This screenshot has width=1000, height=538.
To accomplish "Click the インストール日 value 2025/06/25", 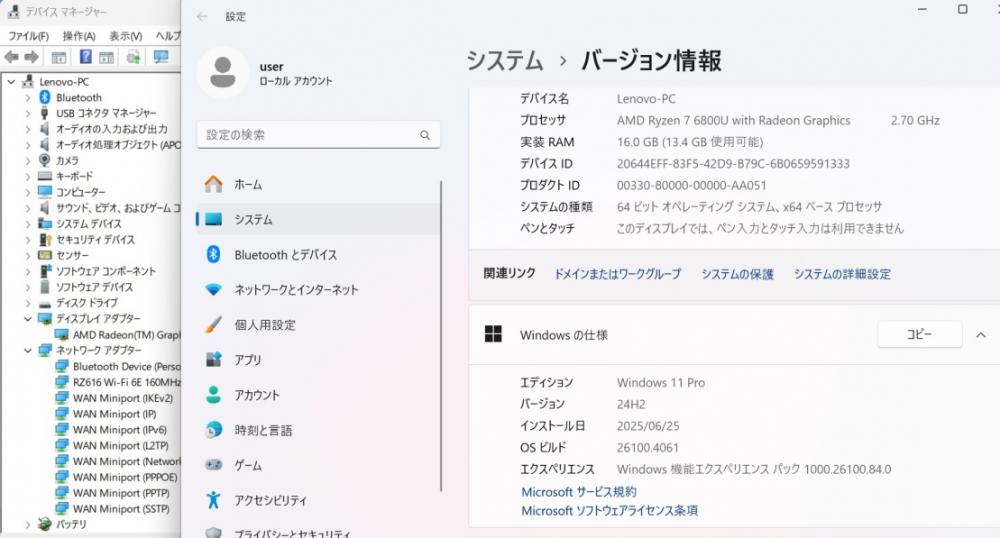I will point(648,426).
